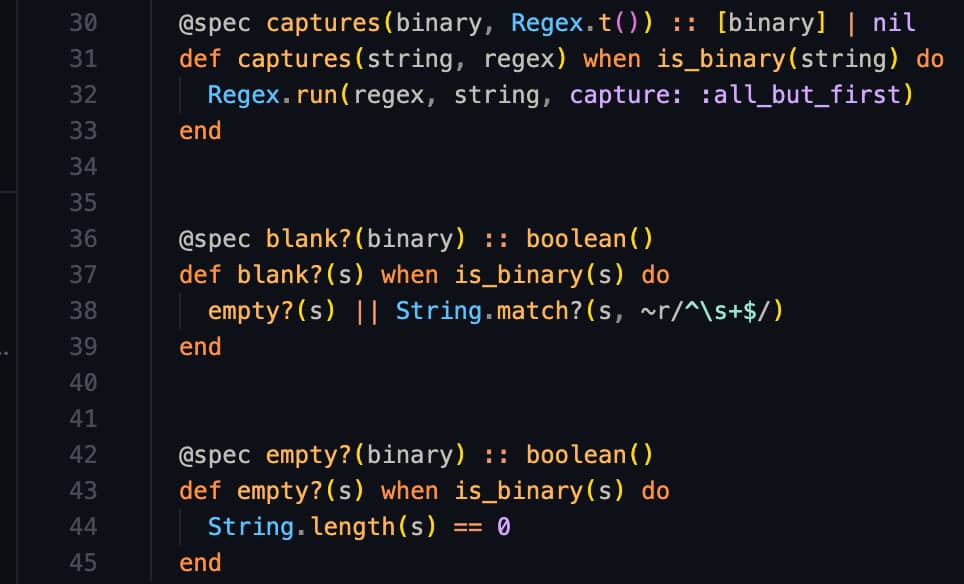Click line number 44 in the gutter
Screen dimensions: 964x584
pyautogui.click(x=83, y=527)
